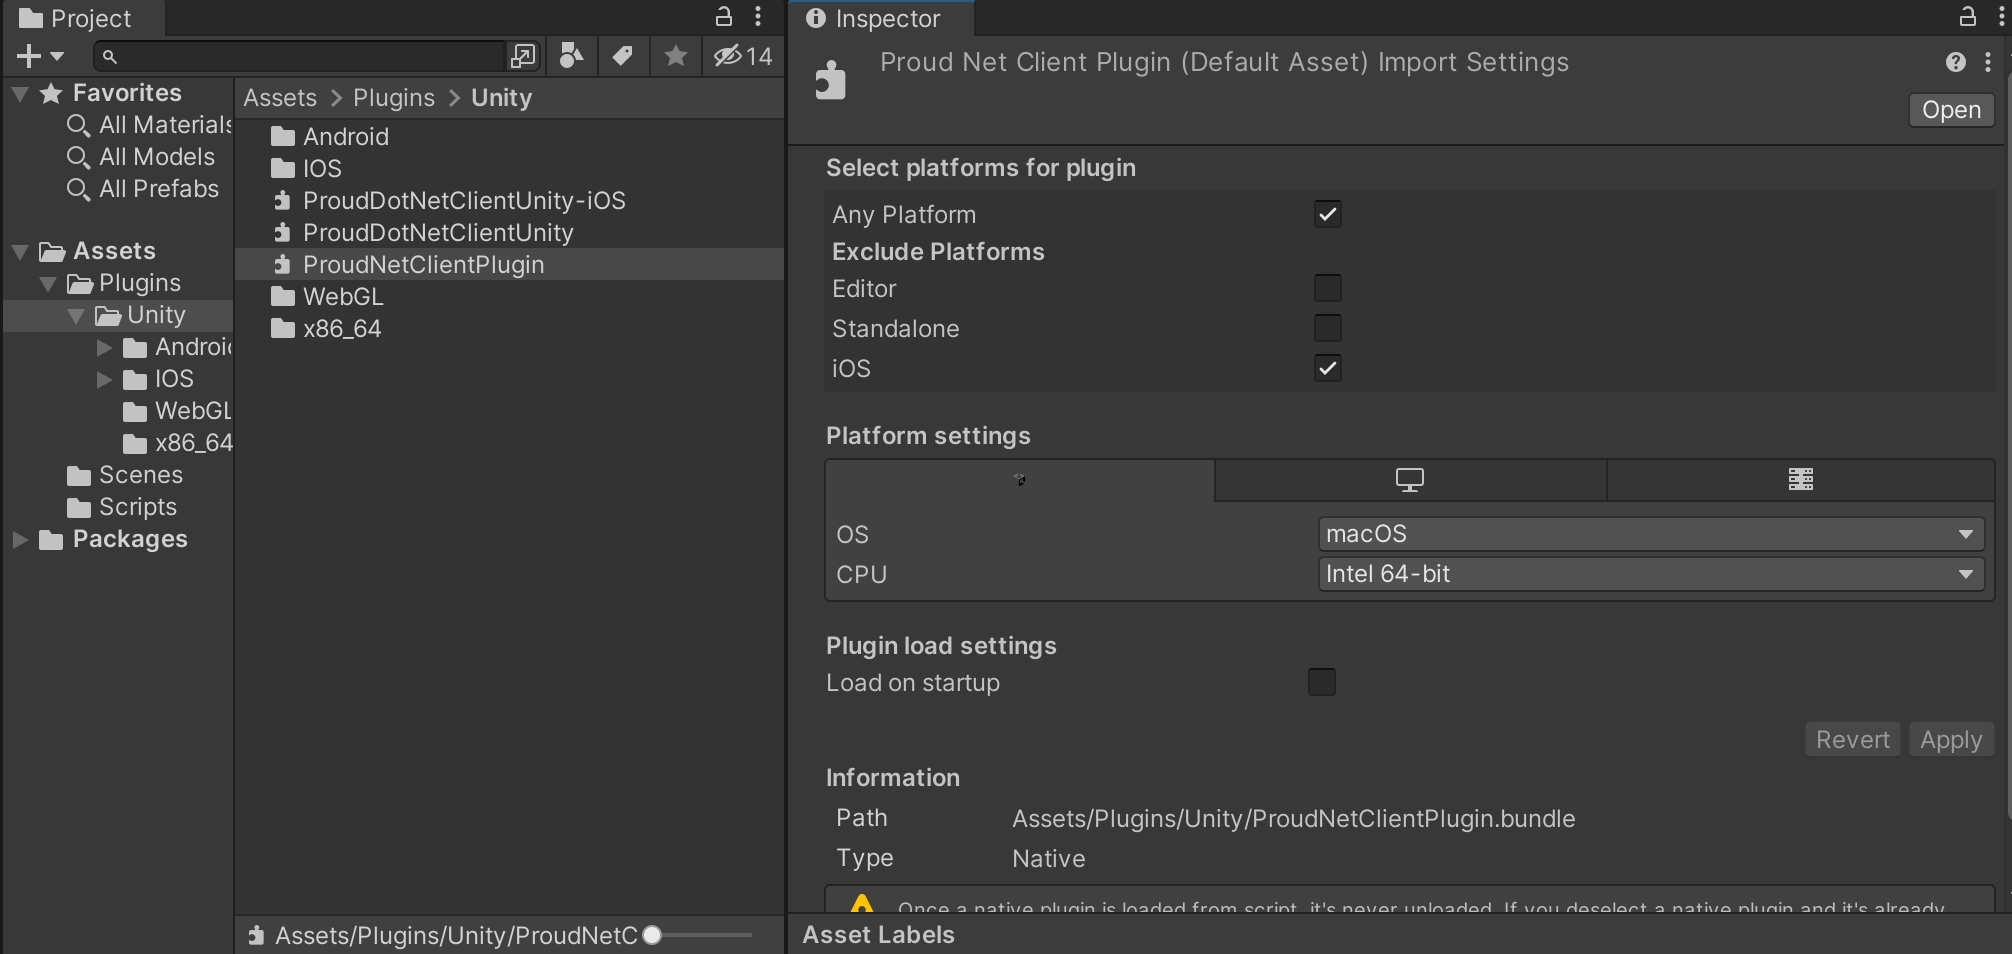Click the Open button in Inspector
The image size is (2012, 954).
pos(1950,110)
